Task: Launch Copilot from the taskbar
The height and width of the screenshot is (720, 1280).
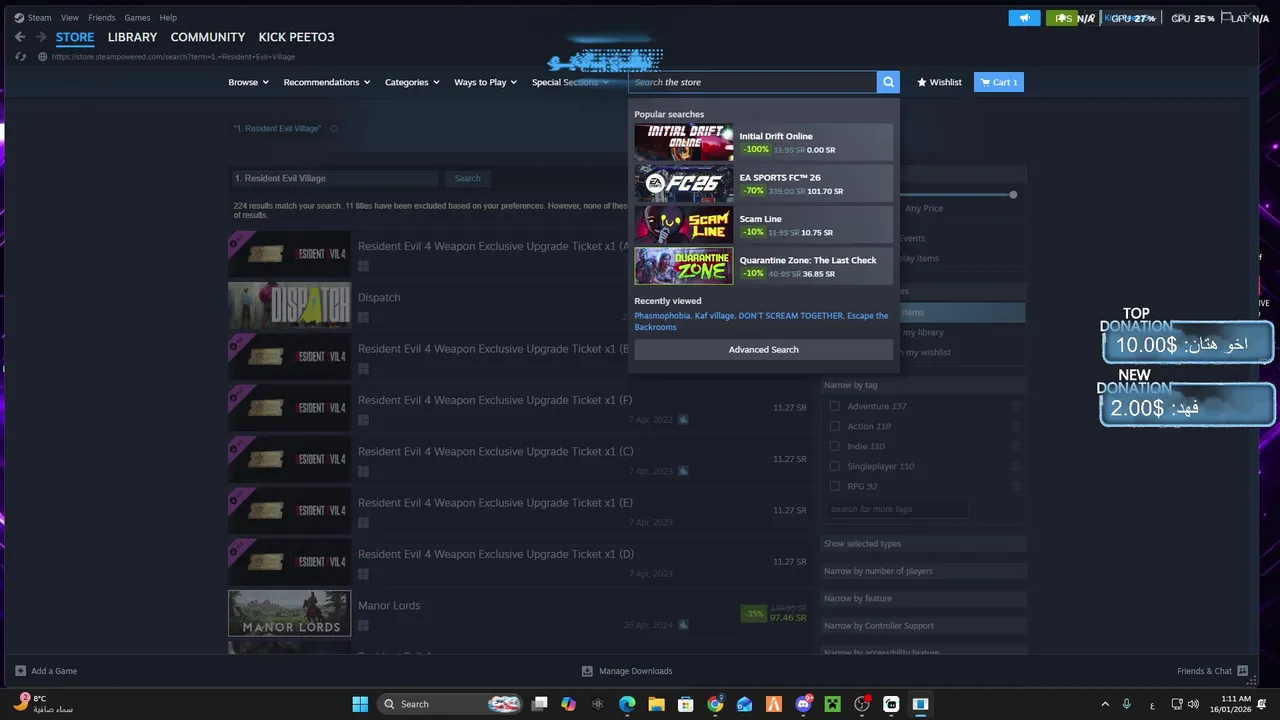Action: click(568, 704)
